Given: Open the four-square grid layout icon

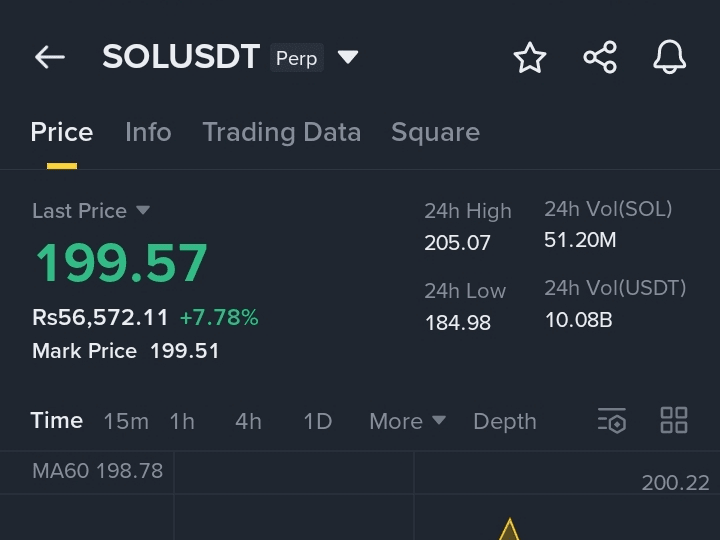Looking at the screenshot, I should point(674,420).
